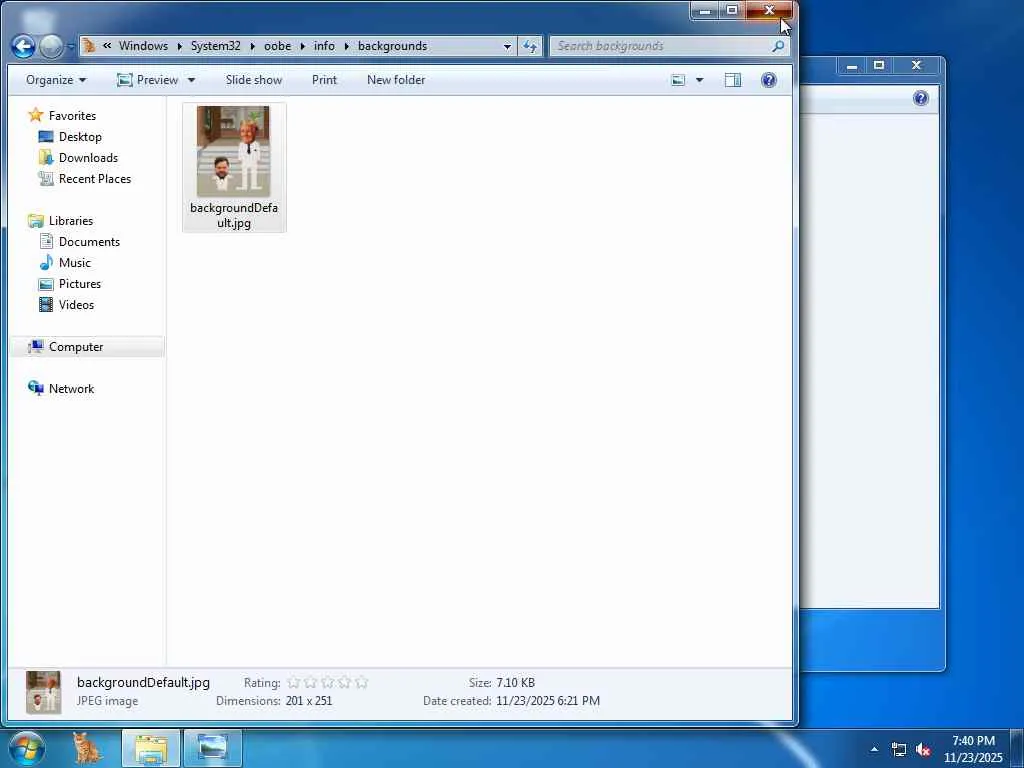
Task: Open the Videos library
Action: (76, 304)
